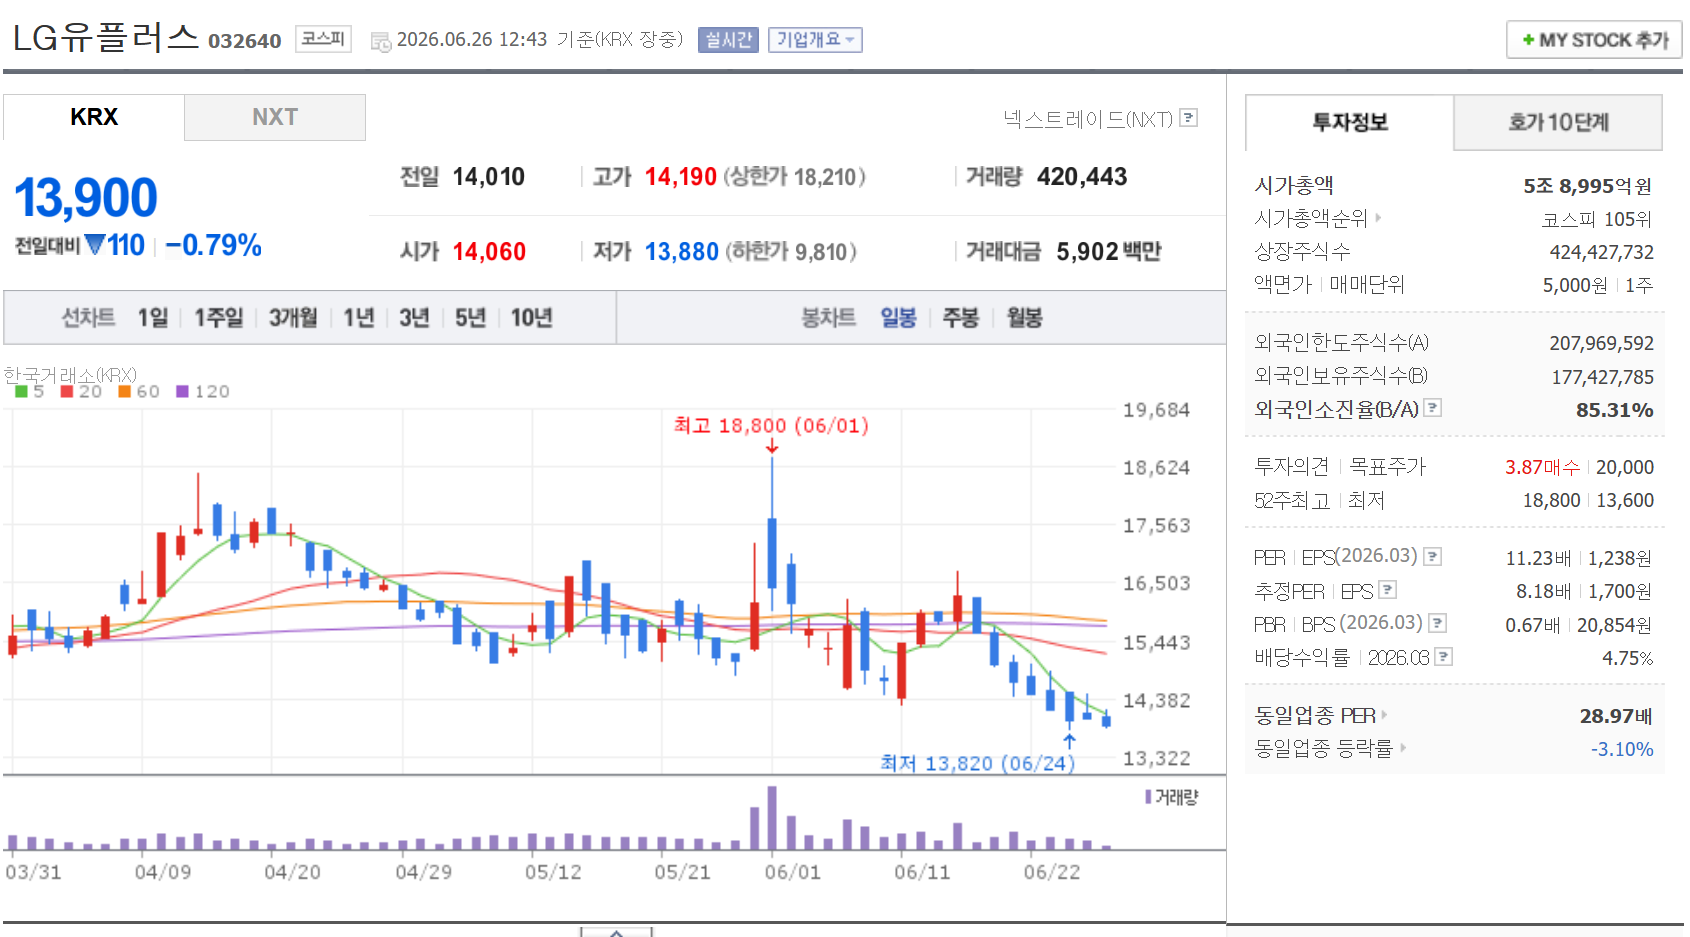Select 1년 line chart period

pyautogui.click(x=358, y=318)
